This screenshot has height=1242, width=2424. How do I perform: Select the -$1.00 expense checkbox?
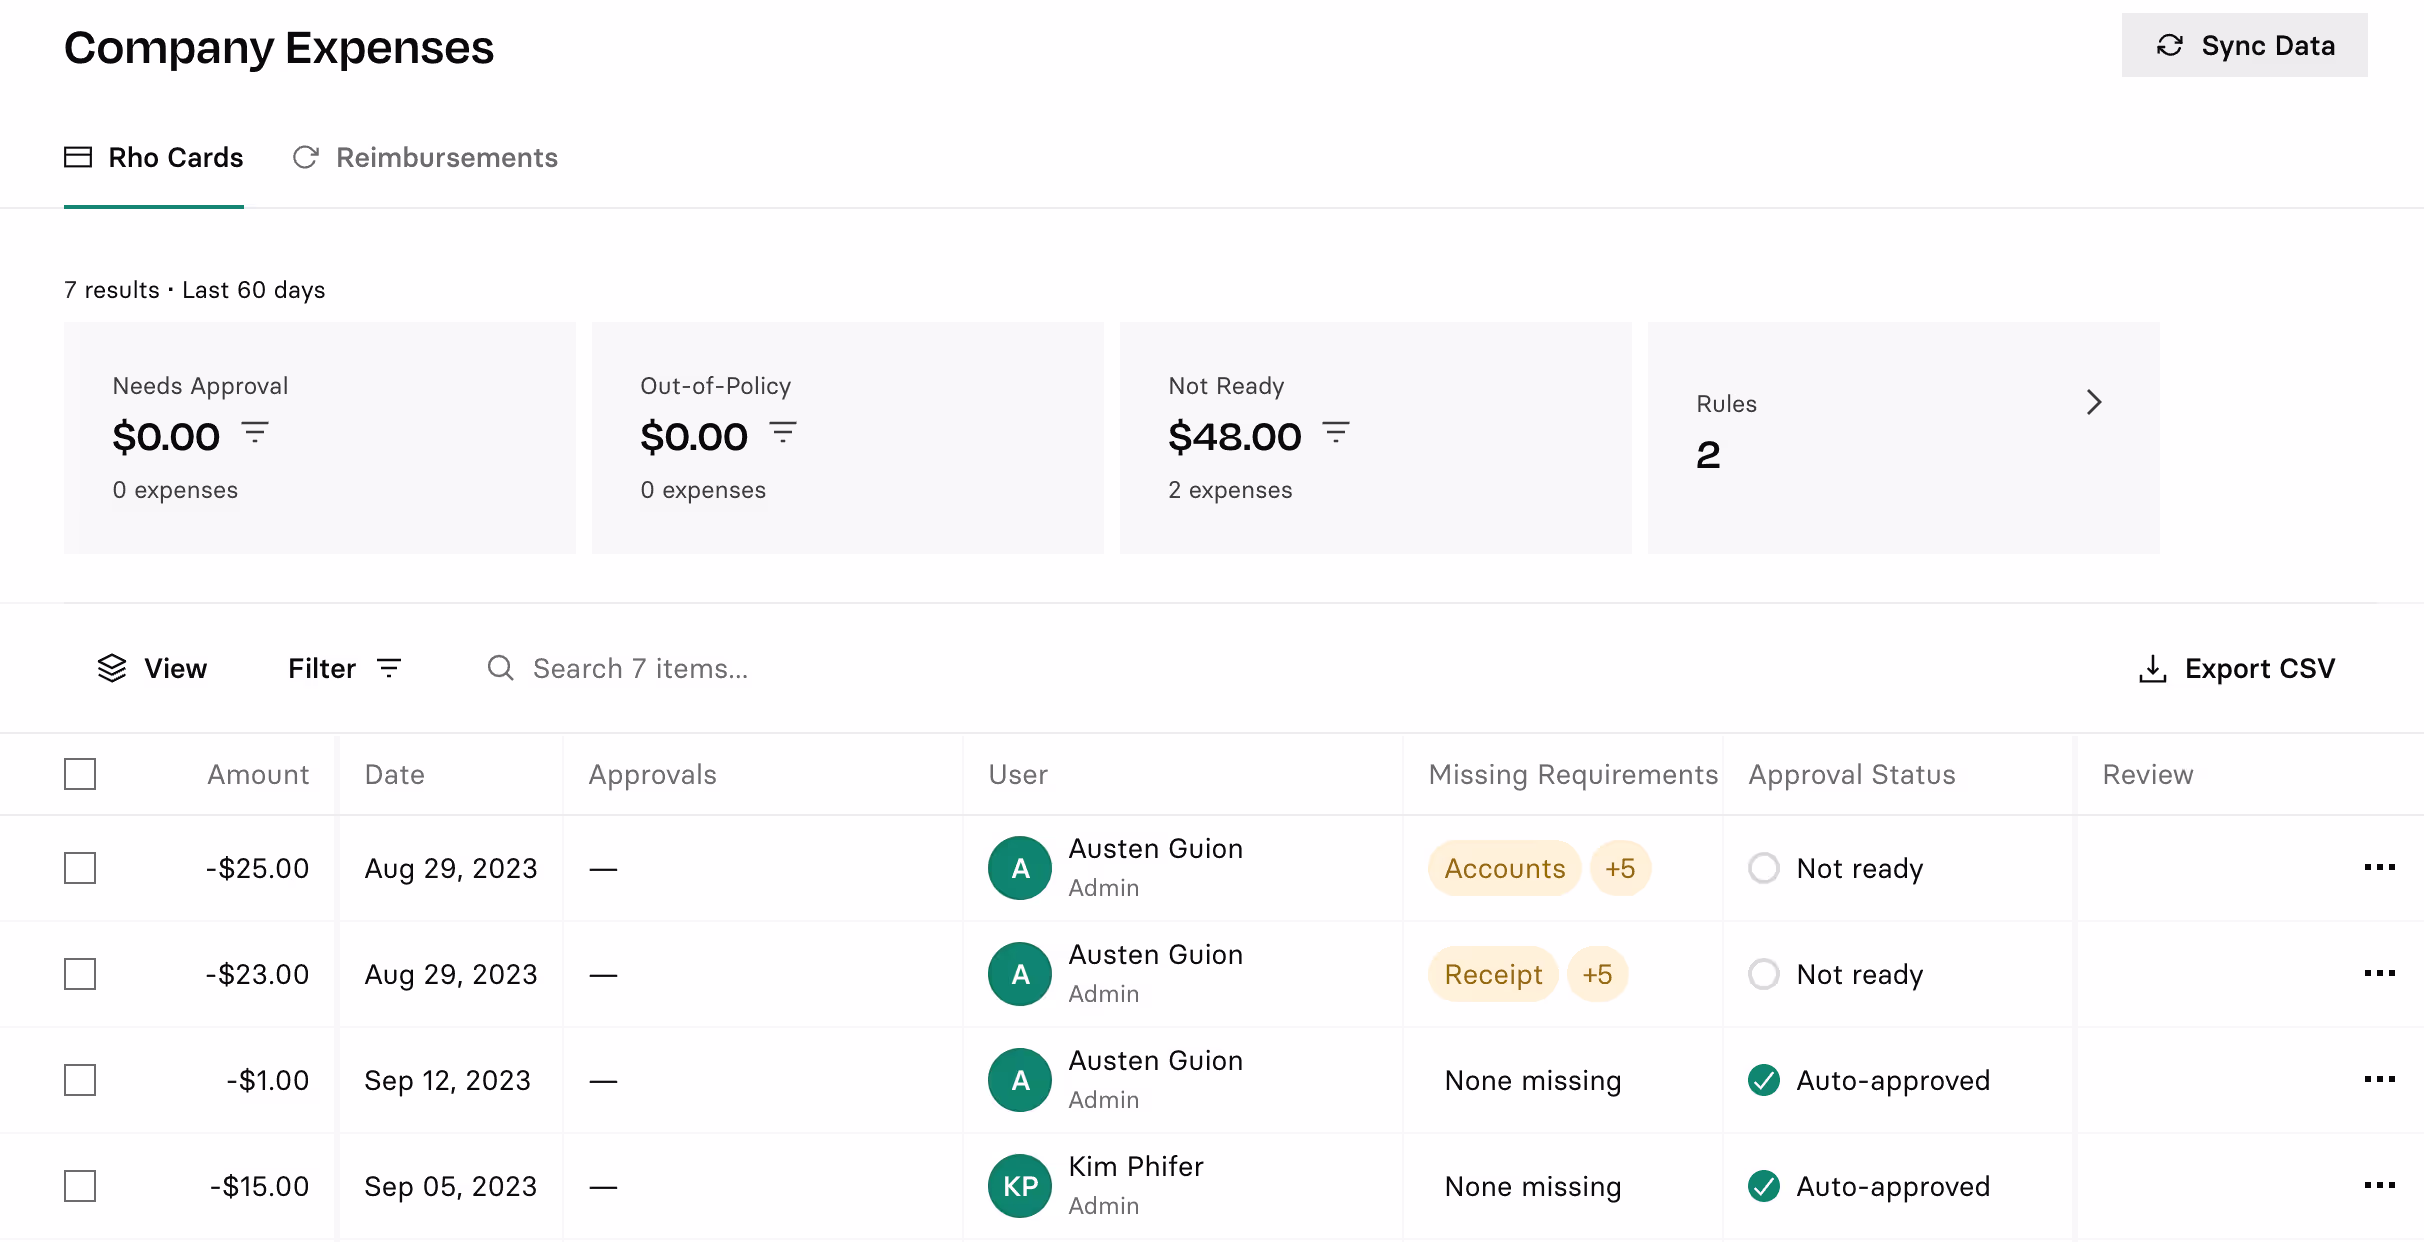tap(80, 1080)
